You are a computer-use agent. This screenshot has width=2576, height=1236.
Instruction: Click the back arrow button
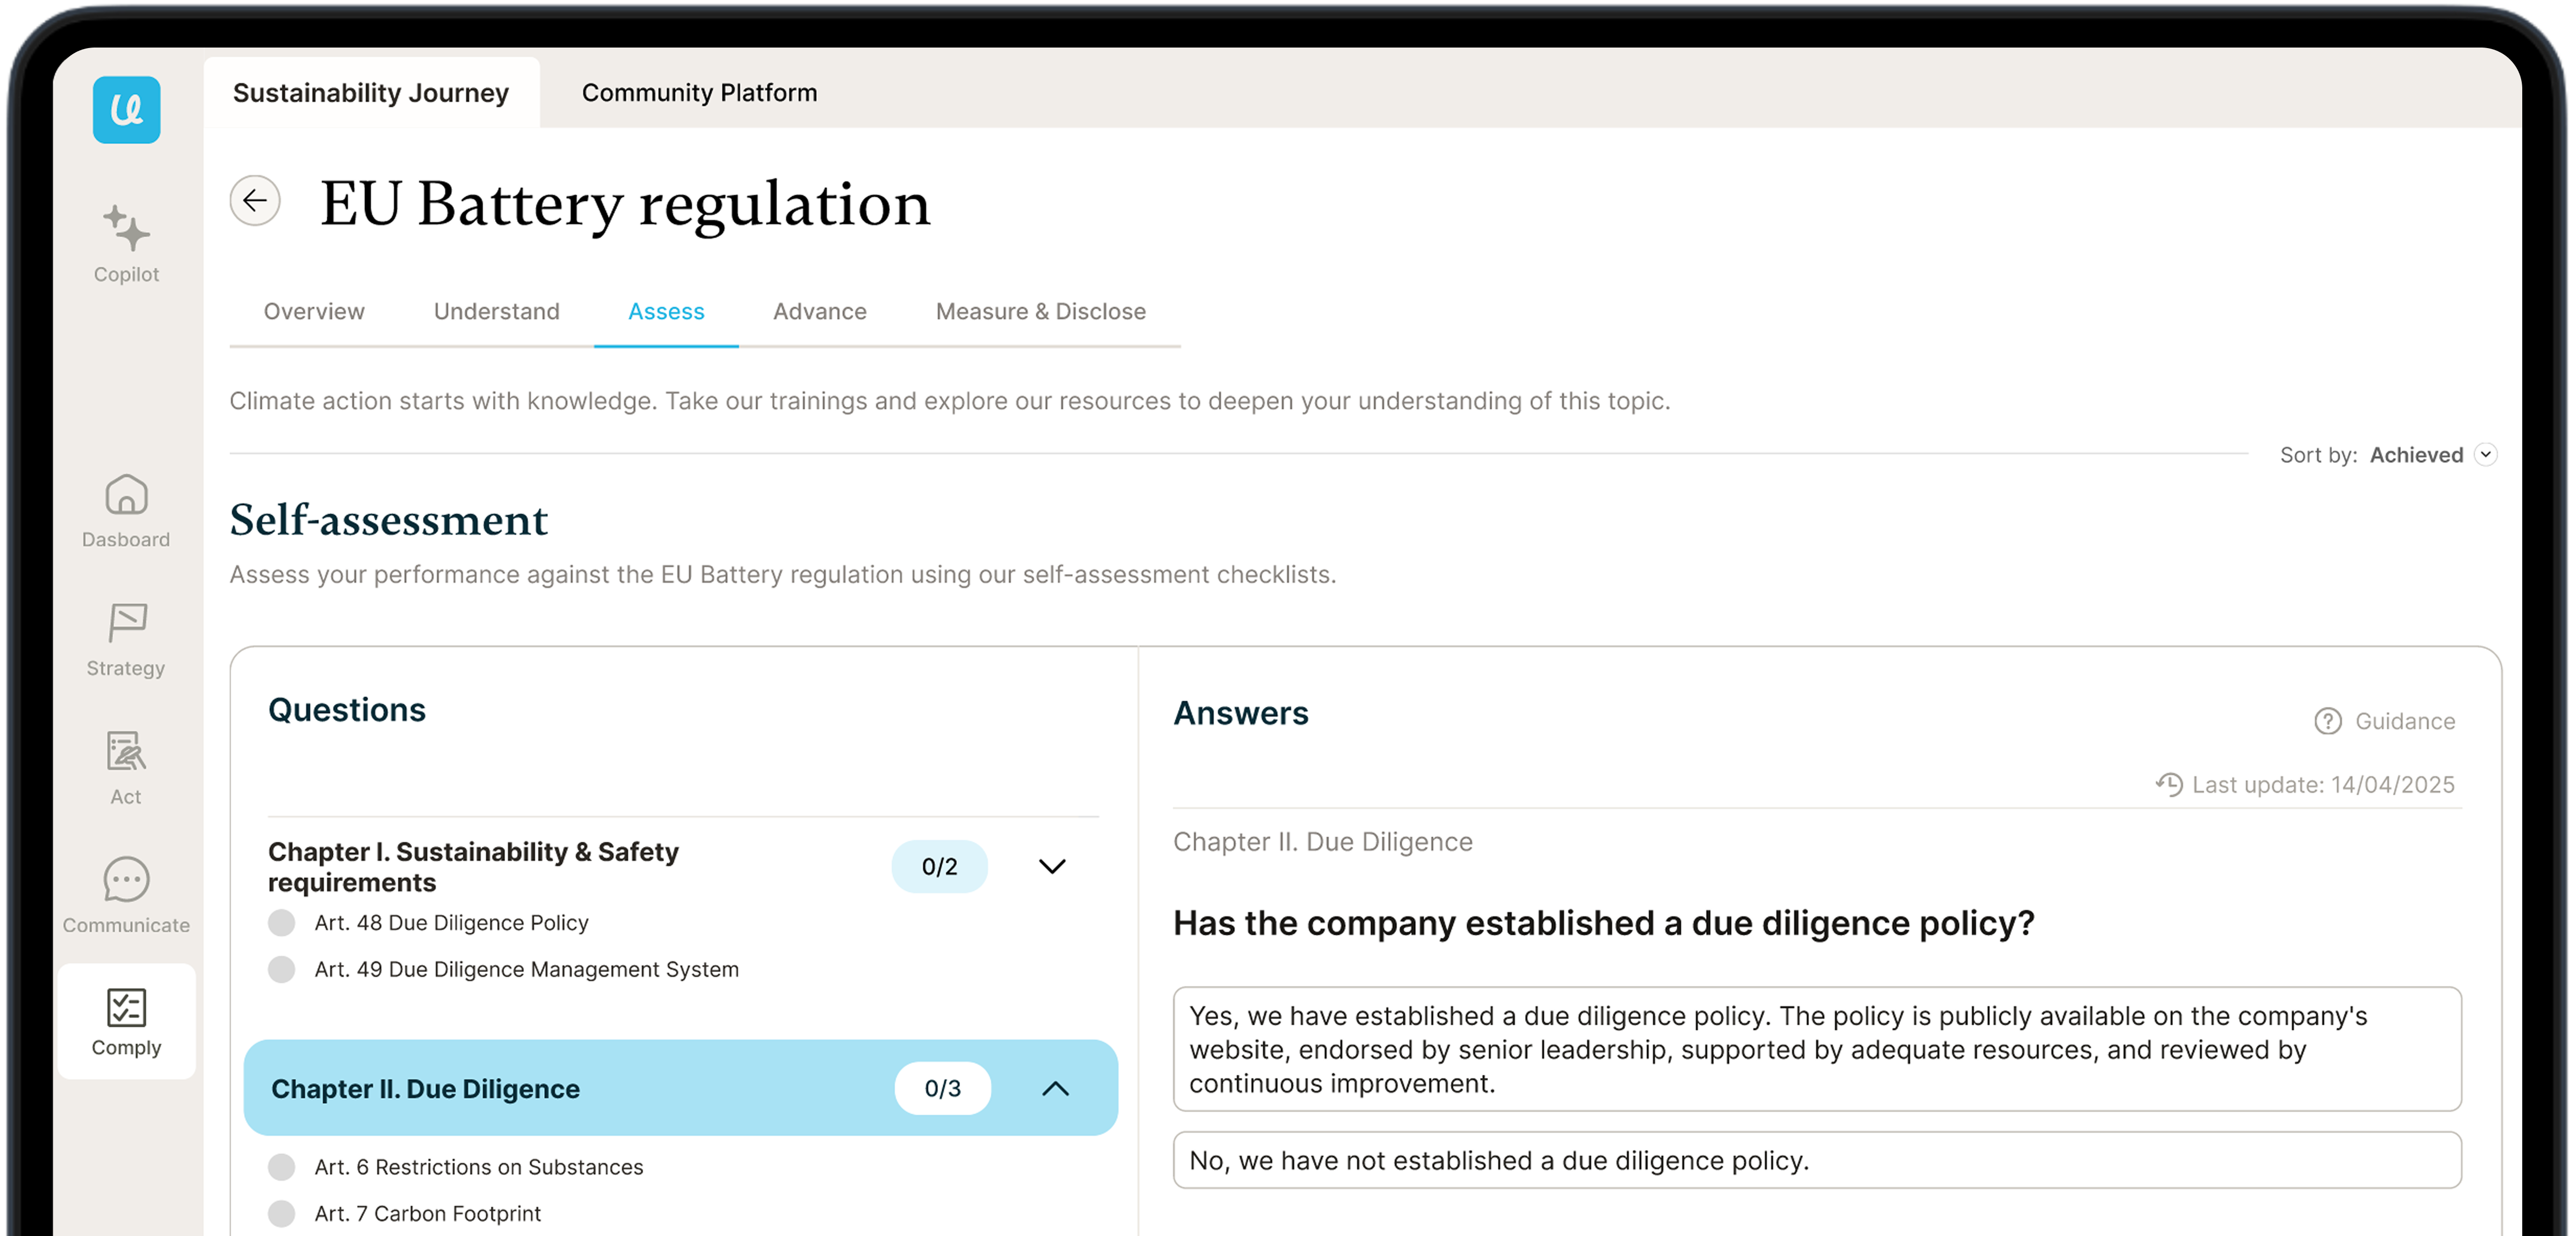[255, 201]
